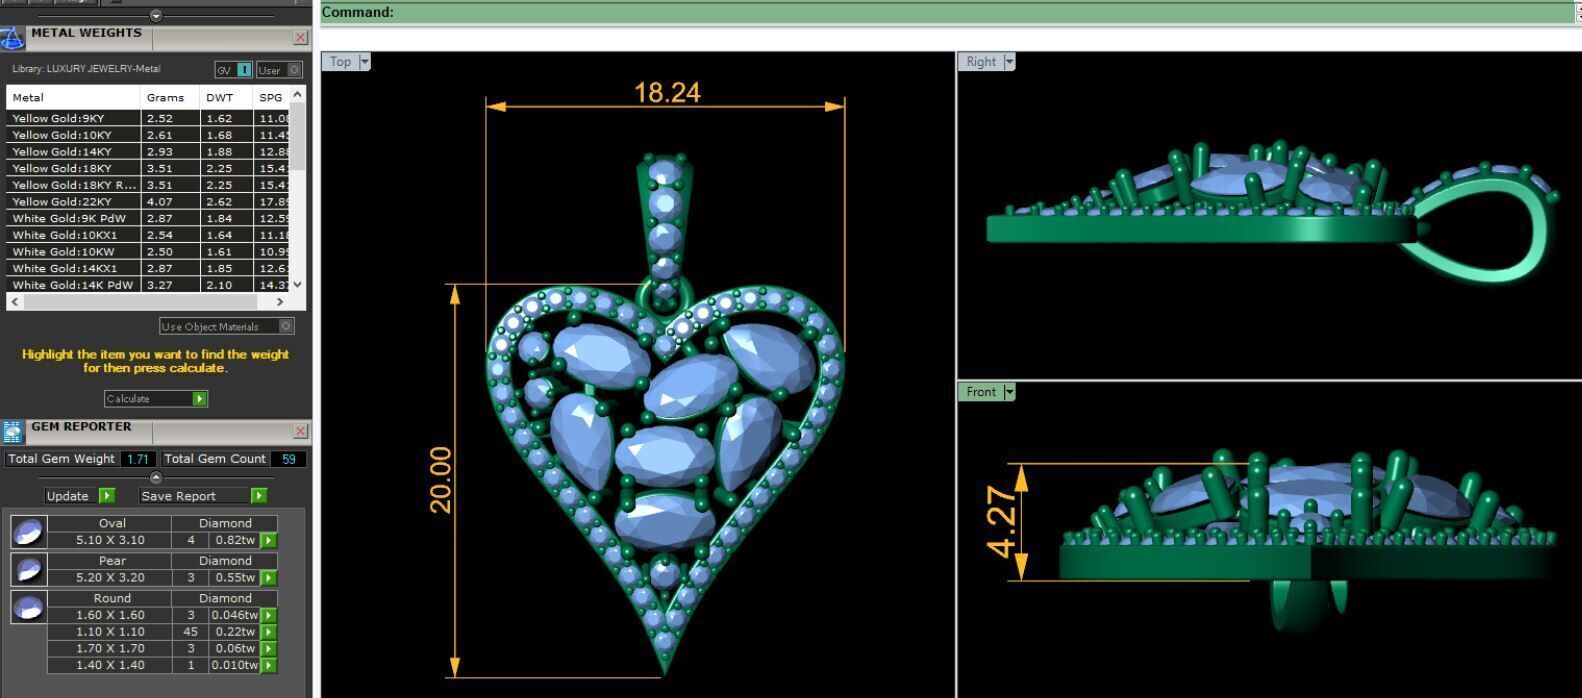Viewport: 1582px width, 698px height.
Task: Click the metal table scroll-right arrow
Action: click(x=280, y=301)
